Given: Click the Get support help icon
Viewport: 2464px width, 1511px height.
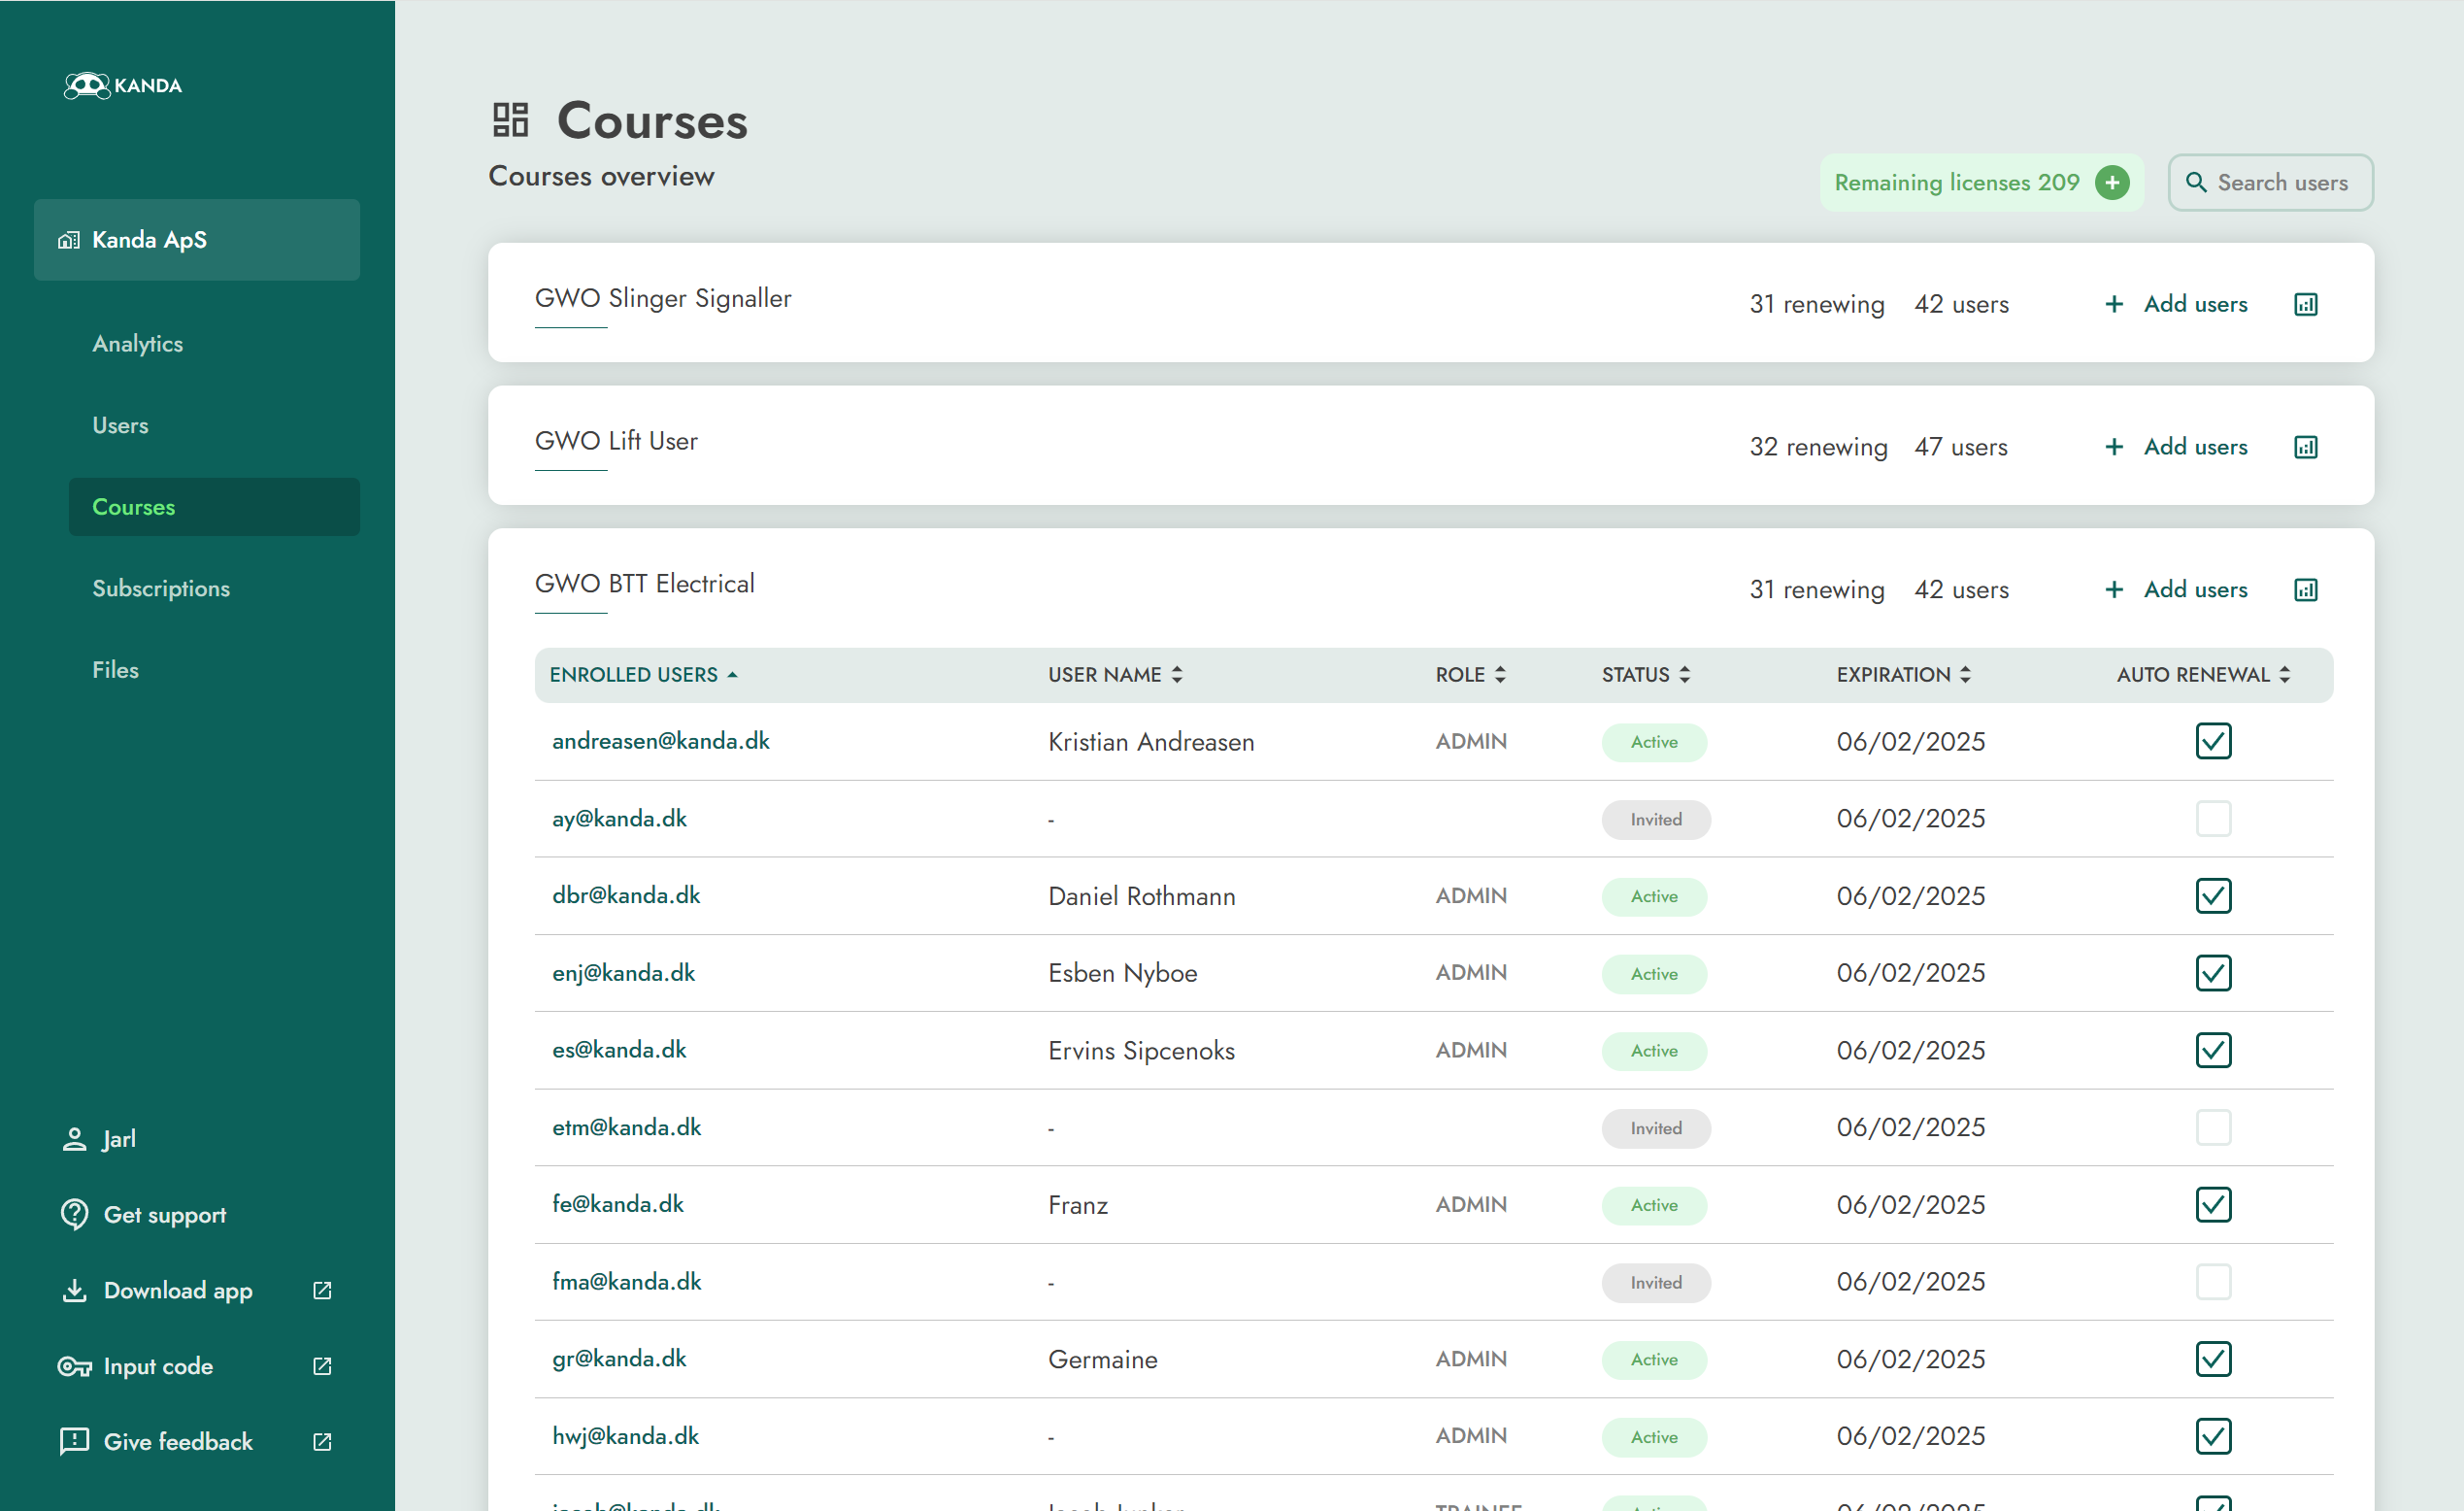Looking at the screenshot, I should 74,1214.
